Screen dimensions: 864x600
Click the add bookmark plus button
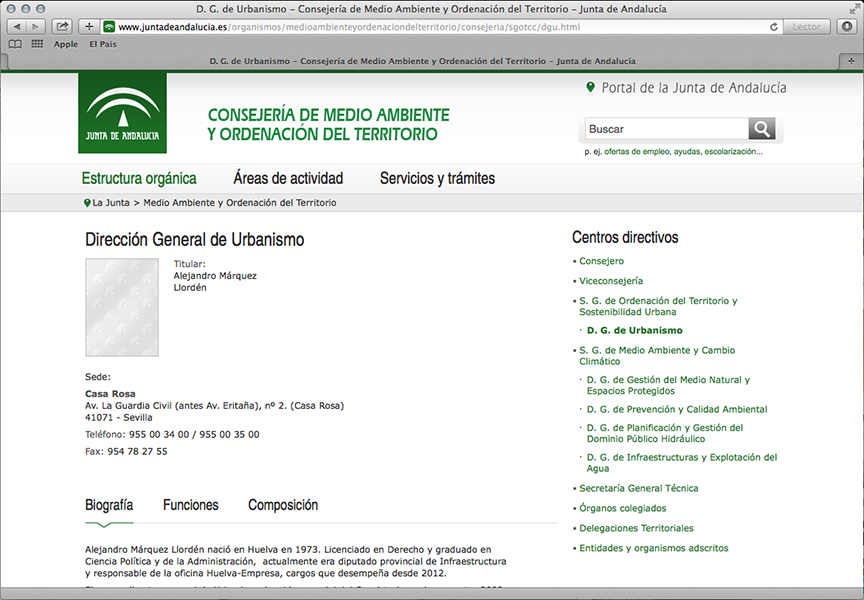tap(89, 27)
